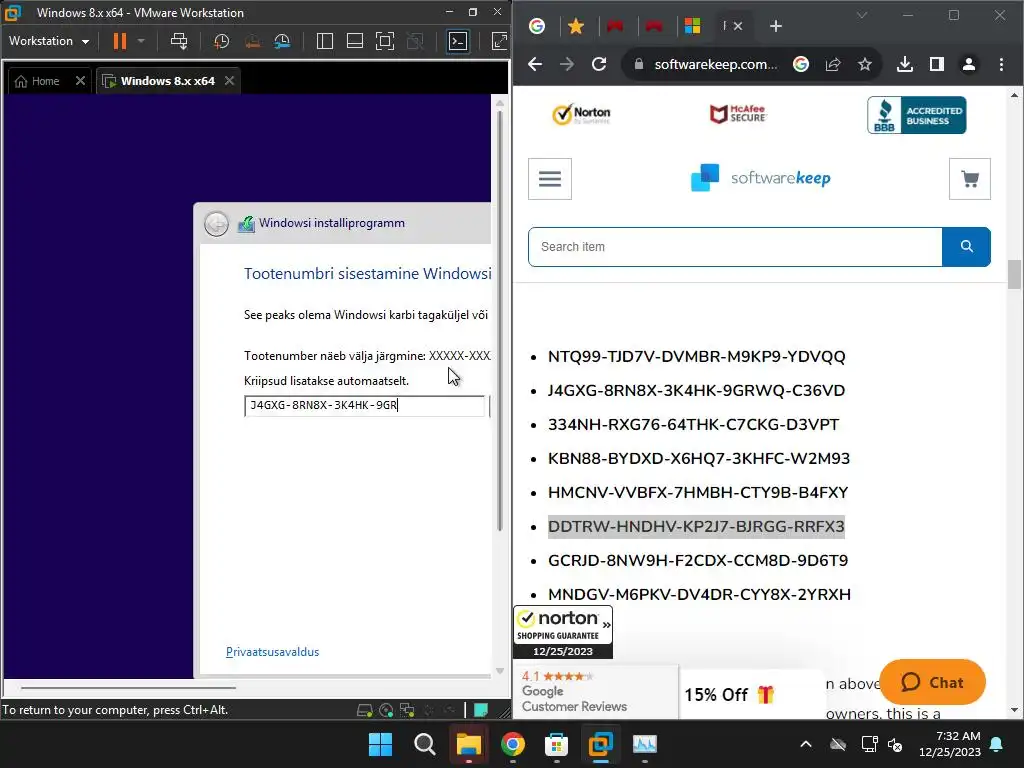Image resolution: width=1024 pixels, height=768 pixels.
Task: Open Chrome downloads icon
Action: [904, 64]
